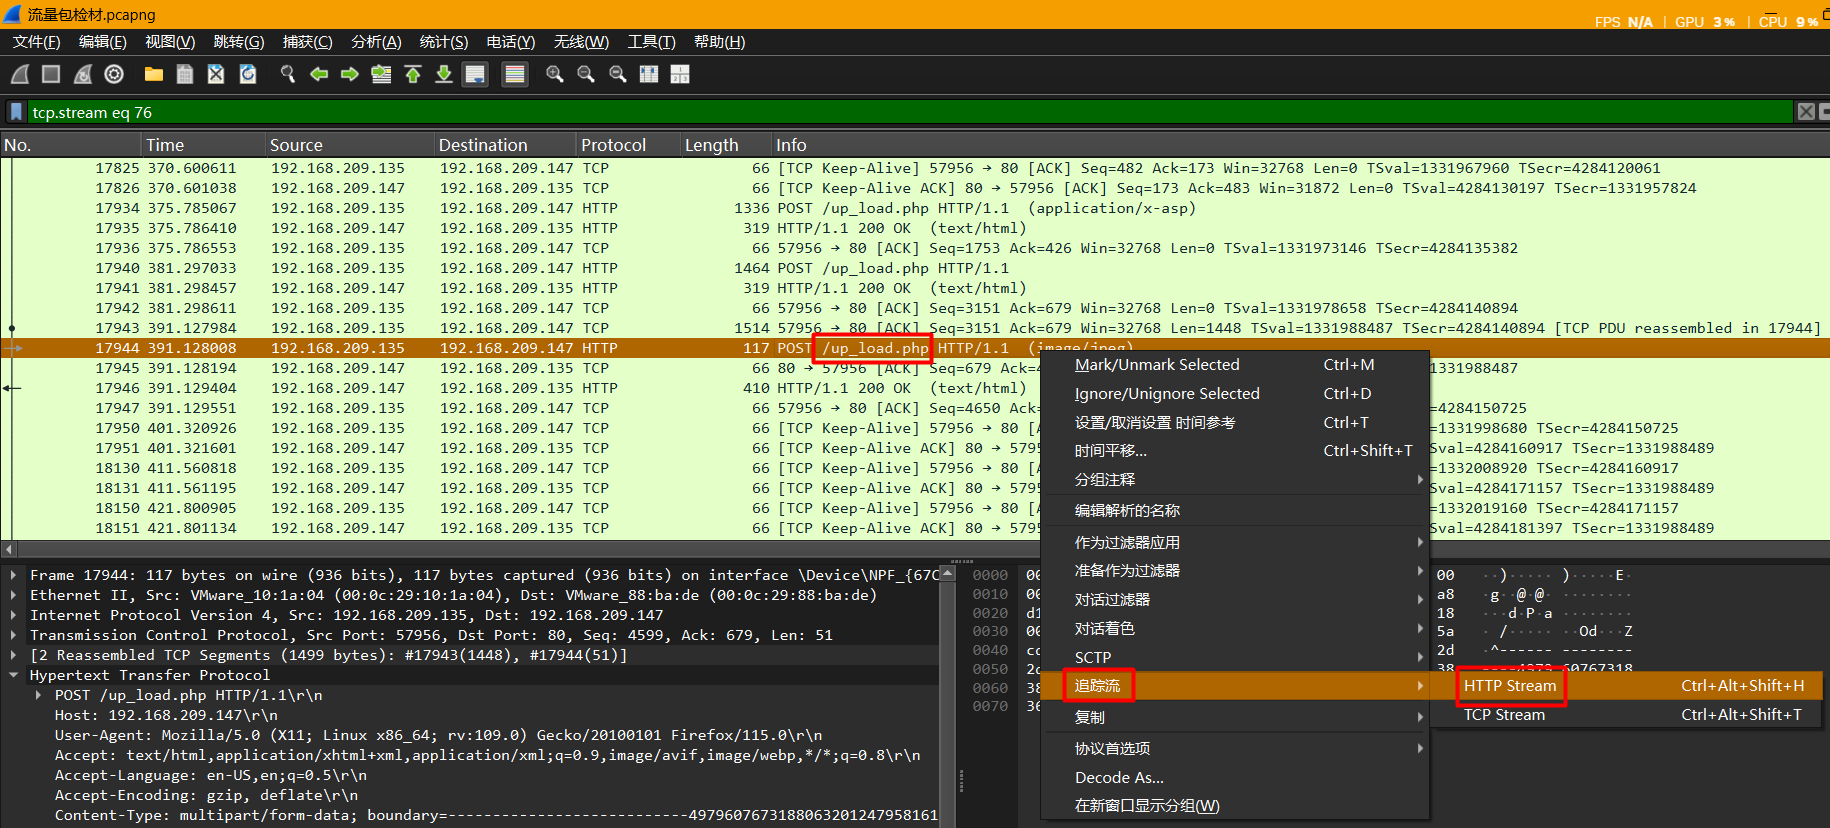Open 编辑(E) menu
Screen dimensions: 1830x828
coord(103,42)
